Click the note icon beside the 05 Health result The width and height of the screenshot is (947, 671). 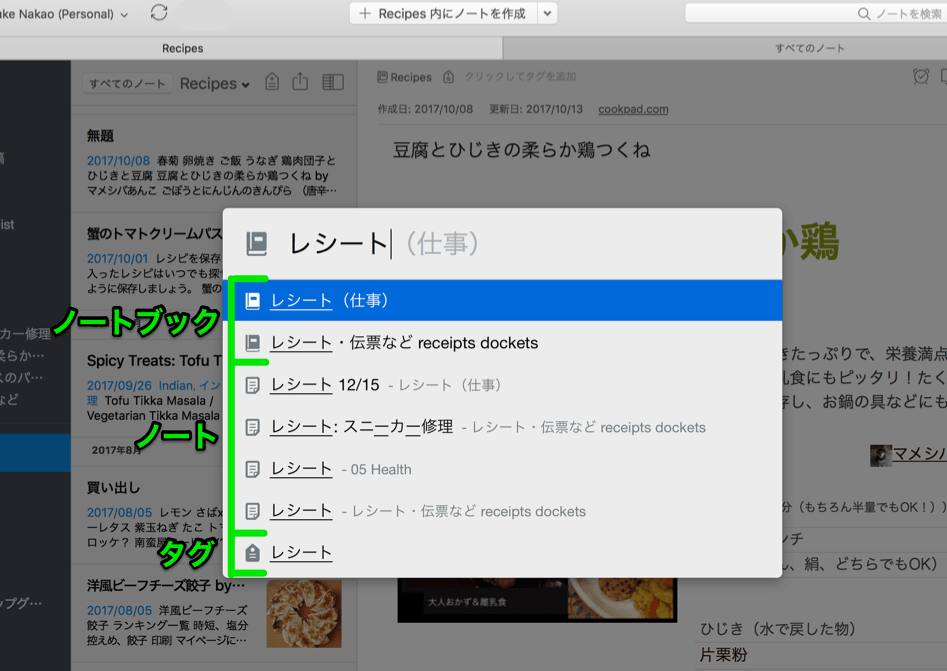(x=252, y=469)
